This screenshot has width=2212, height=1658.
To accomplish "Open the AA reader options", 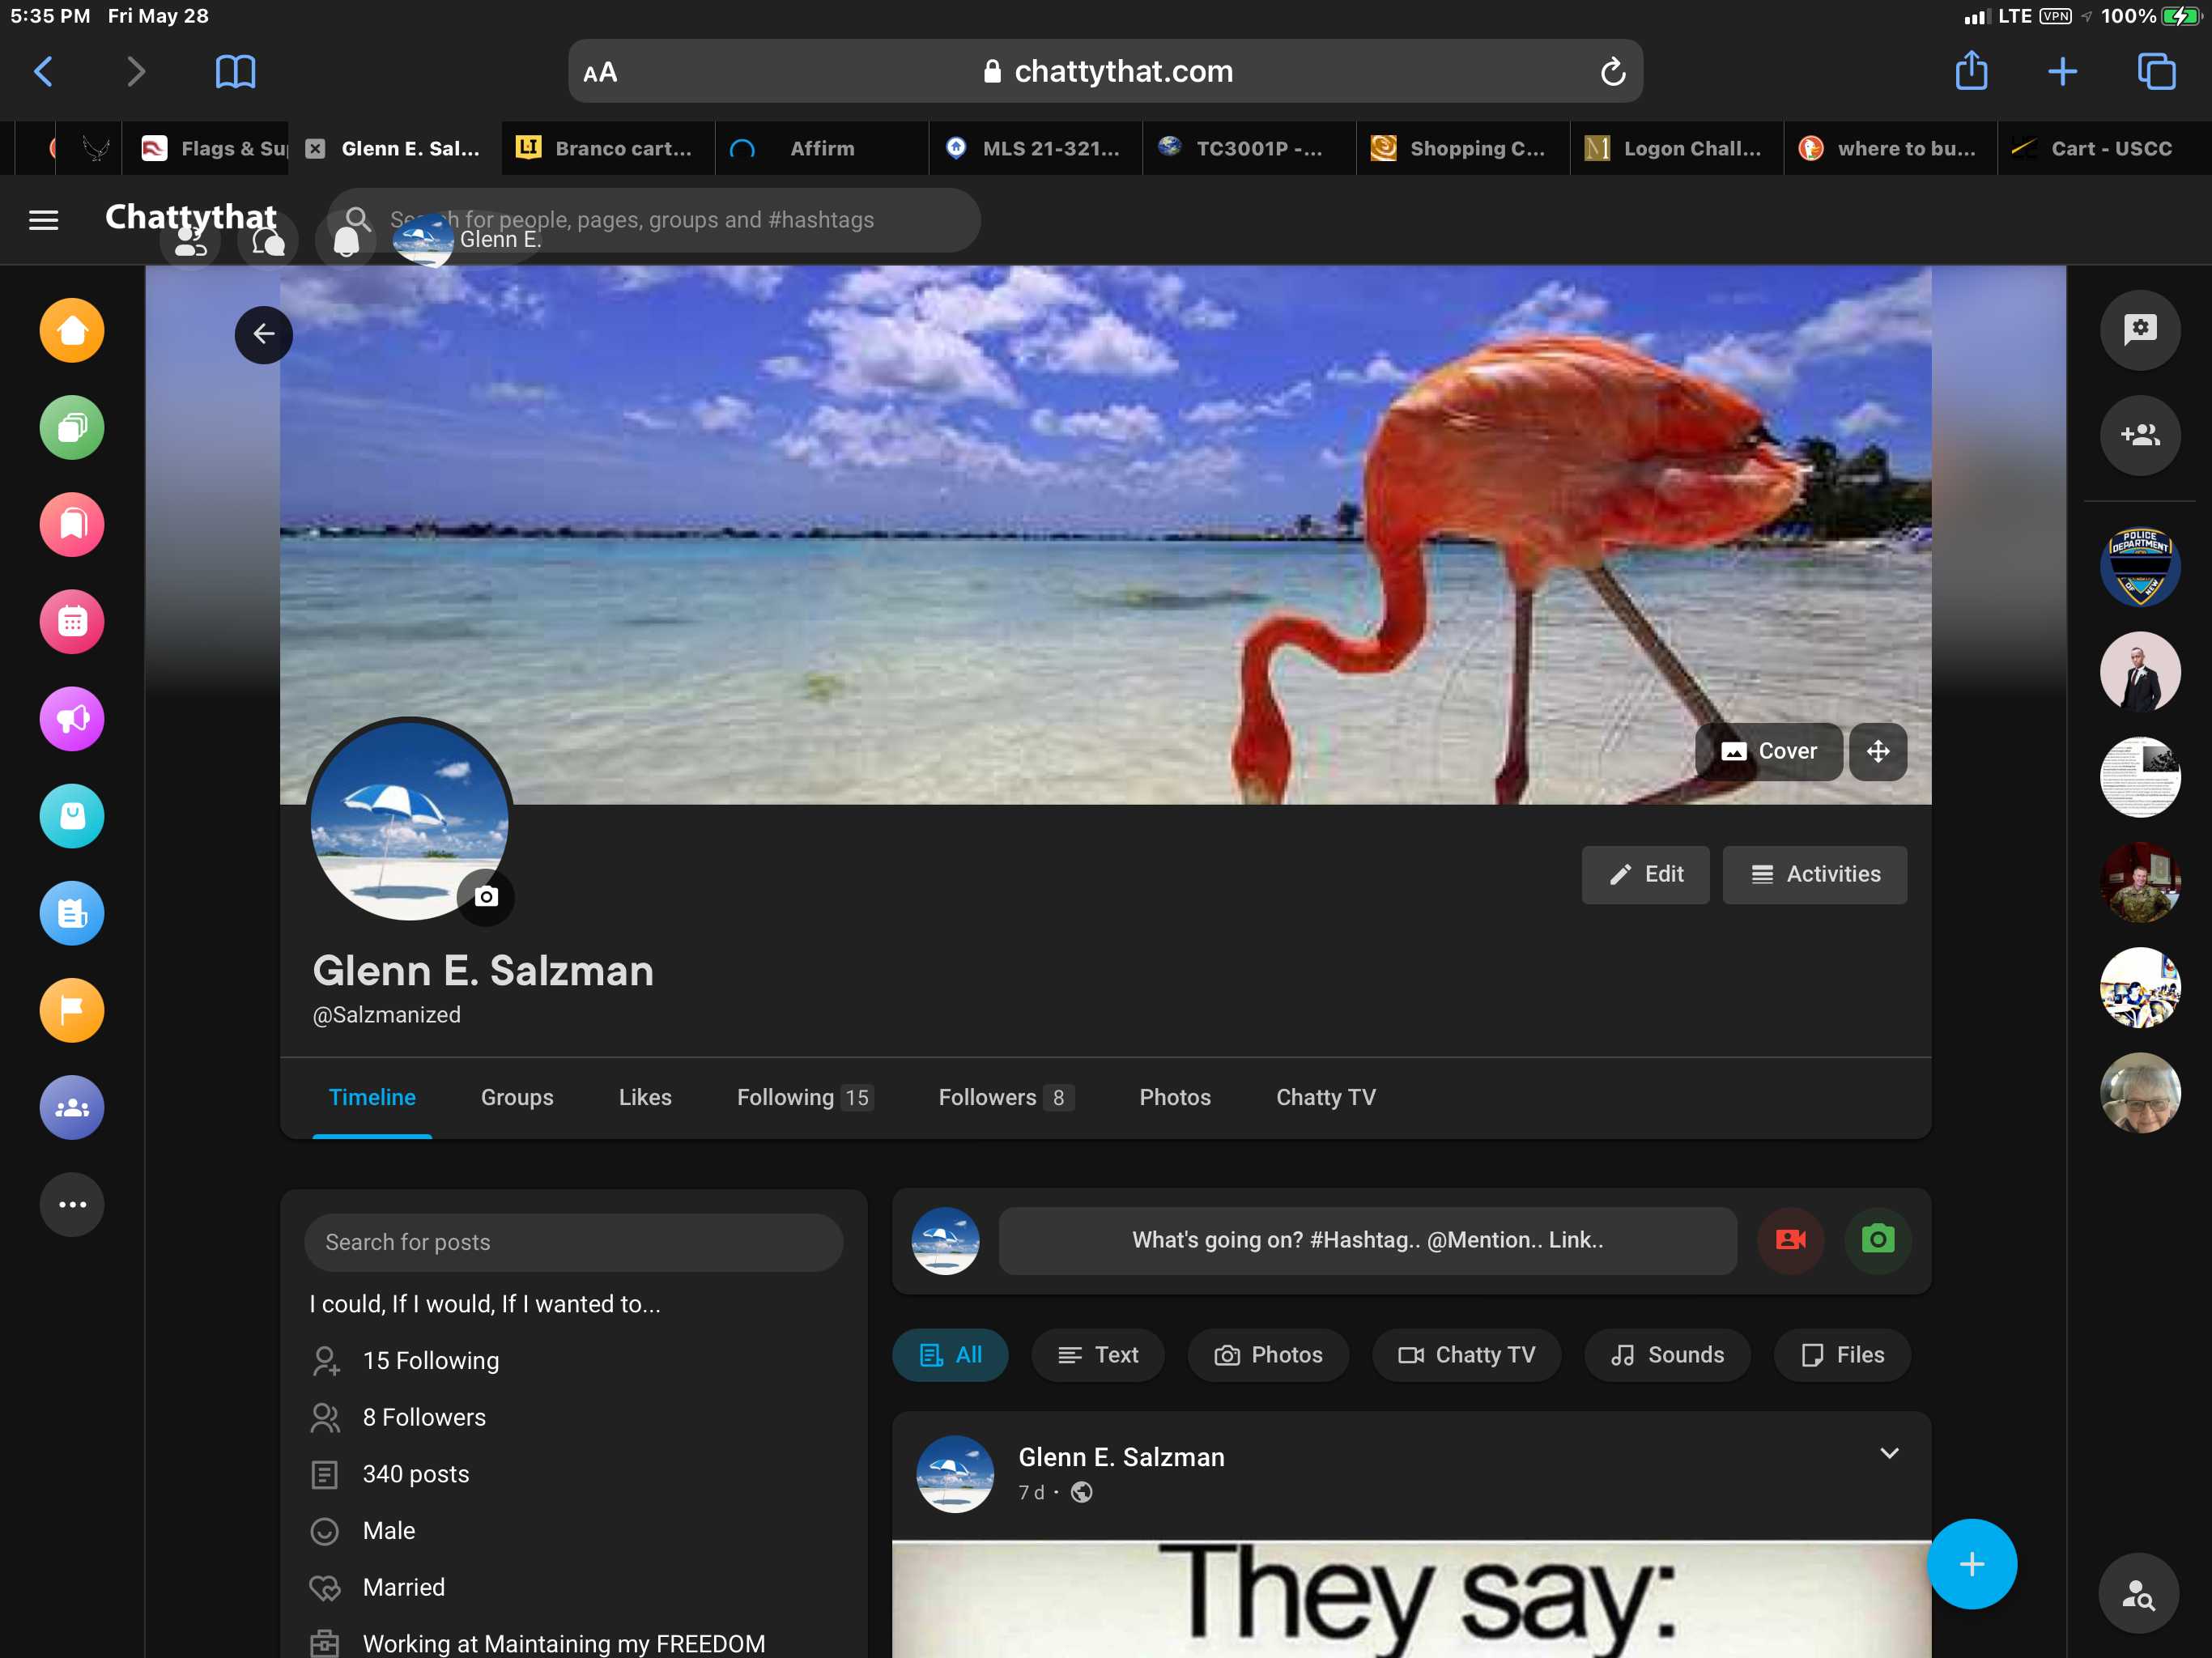I will (600, 72).
